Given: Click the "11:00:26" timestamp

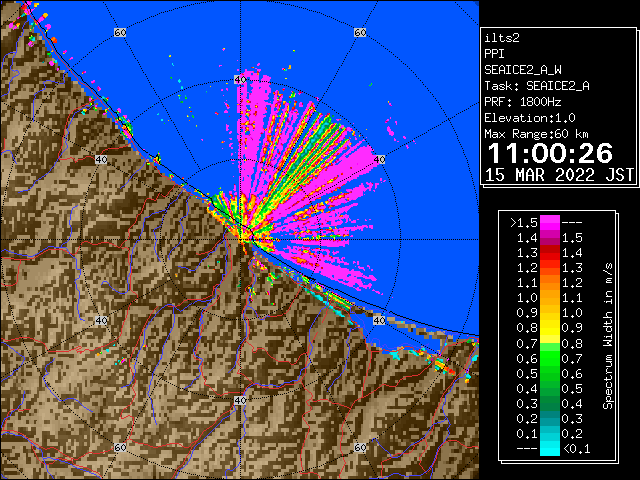Looking at the screenshot, I should pyautogui.click(x=550, y=153).
